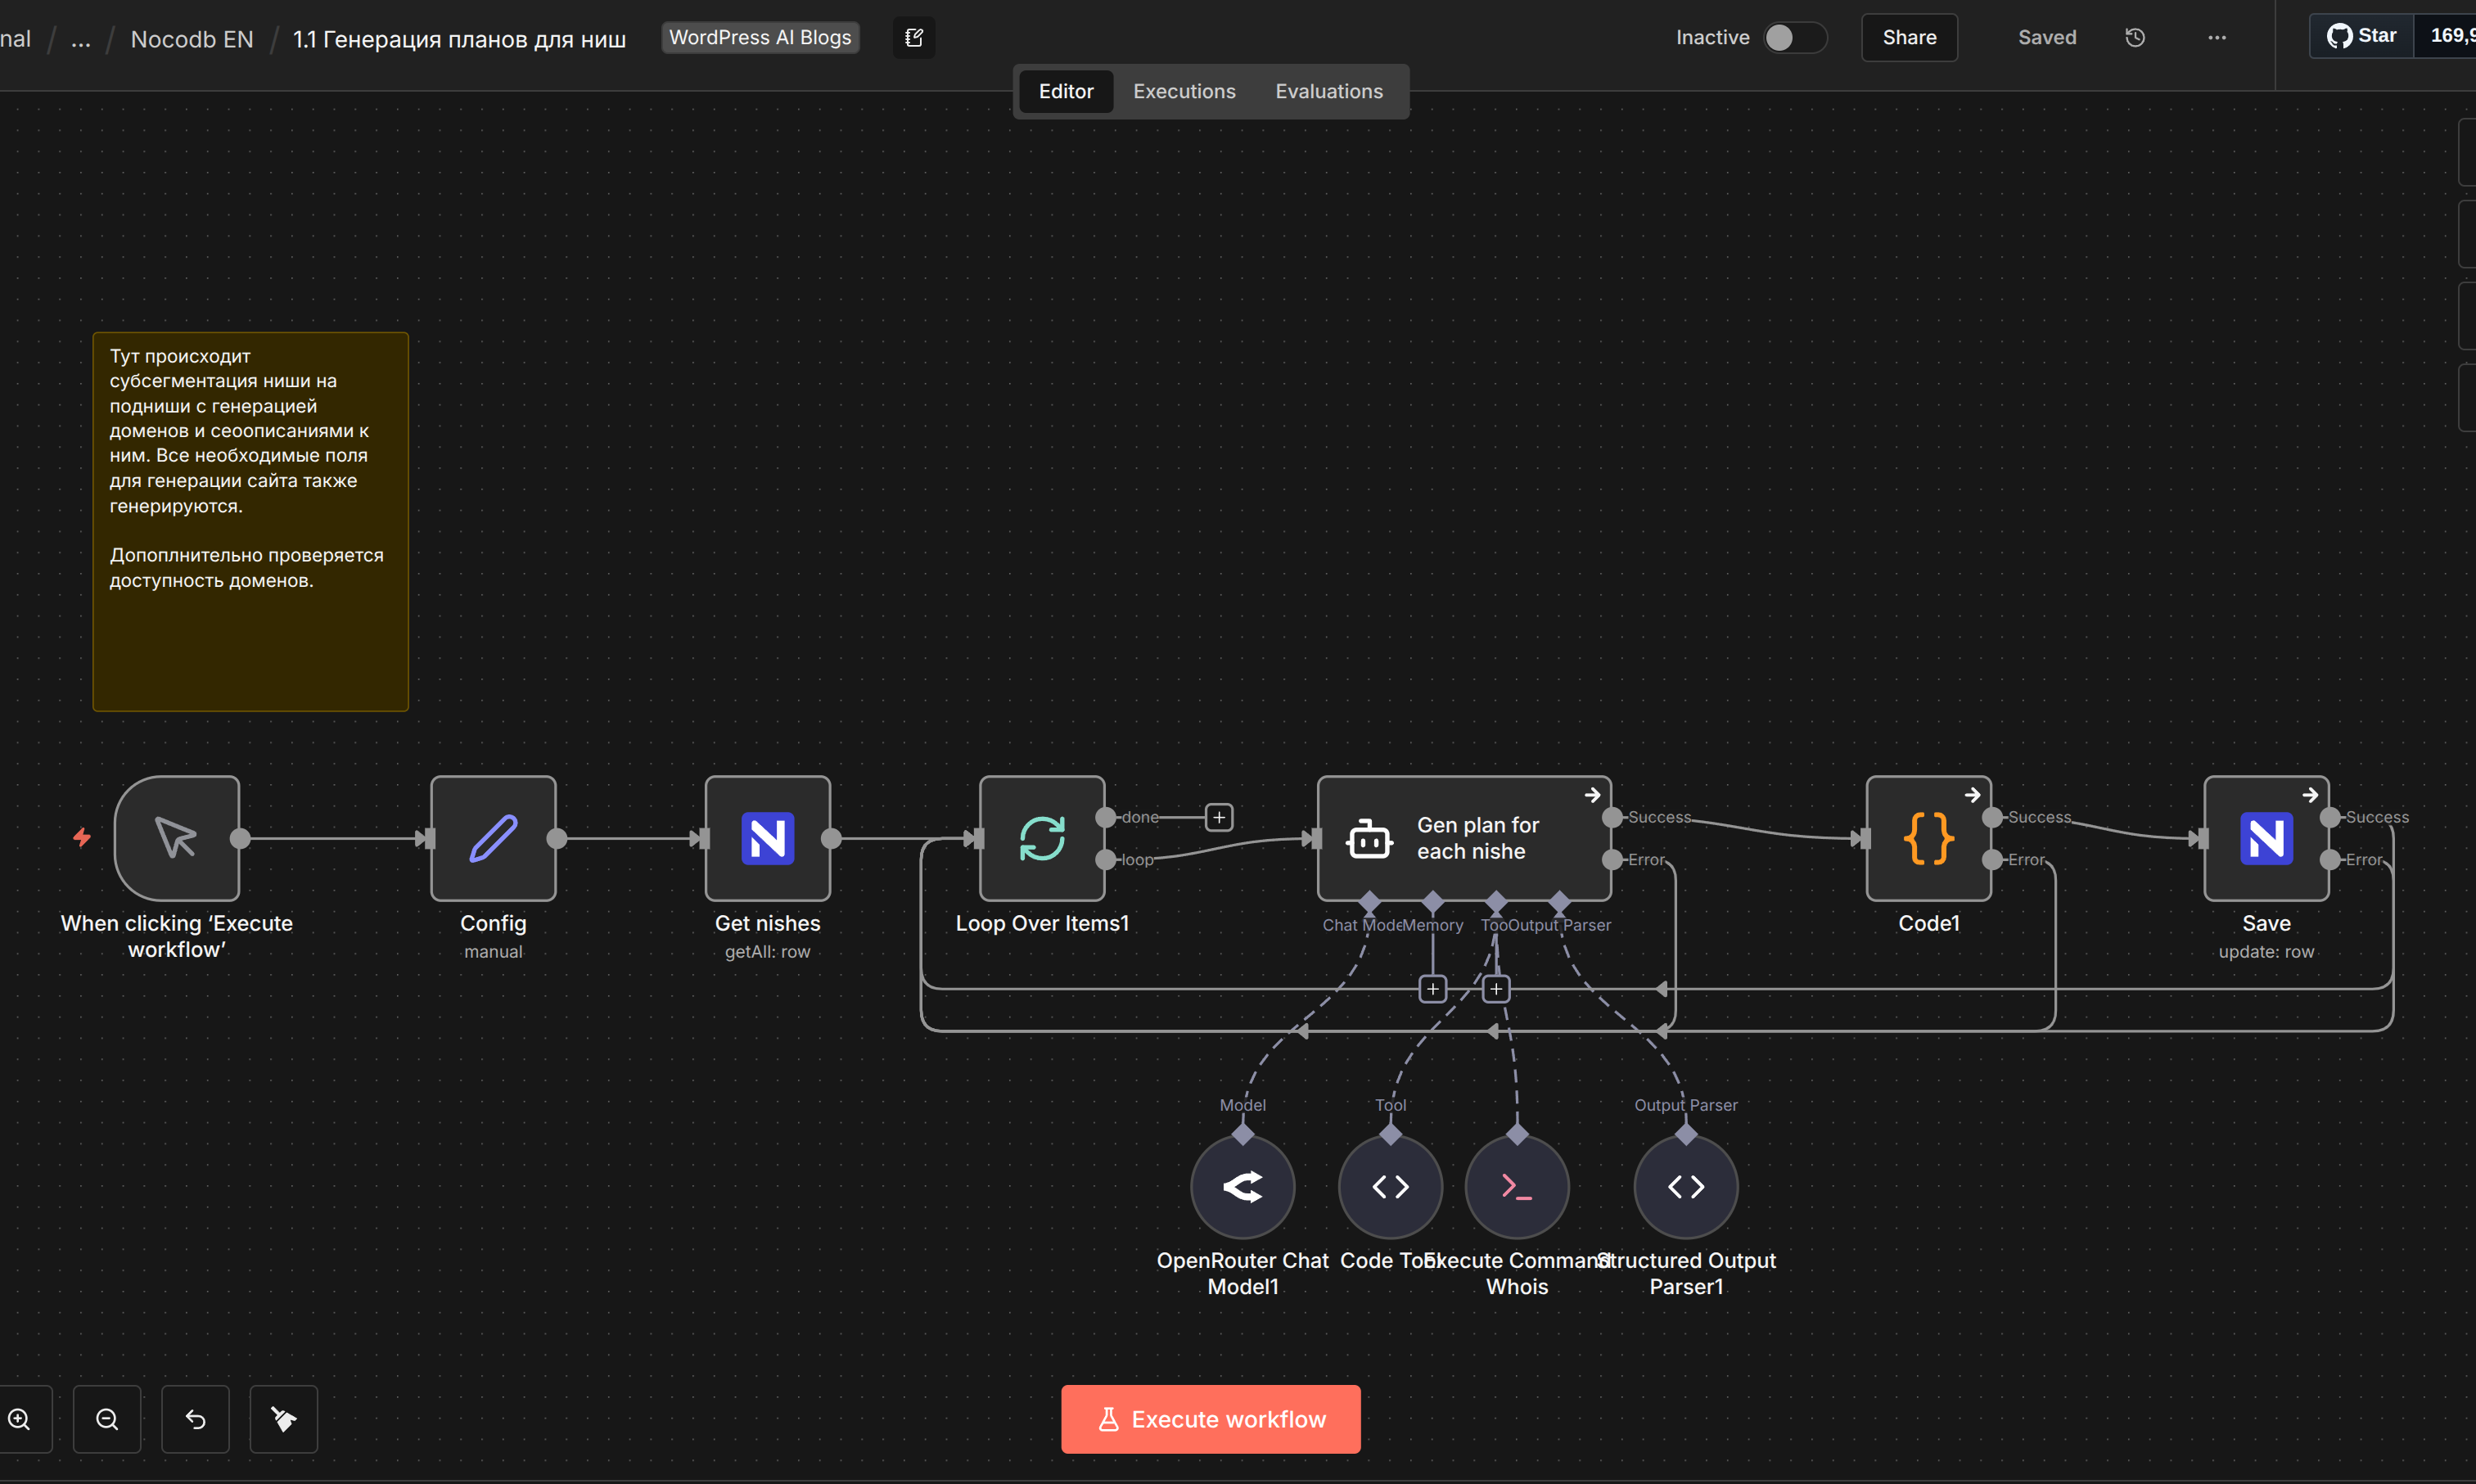Open the Config edit node
Screen dimensions: 2476x1484
[x=493, y=838]
